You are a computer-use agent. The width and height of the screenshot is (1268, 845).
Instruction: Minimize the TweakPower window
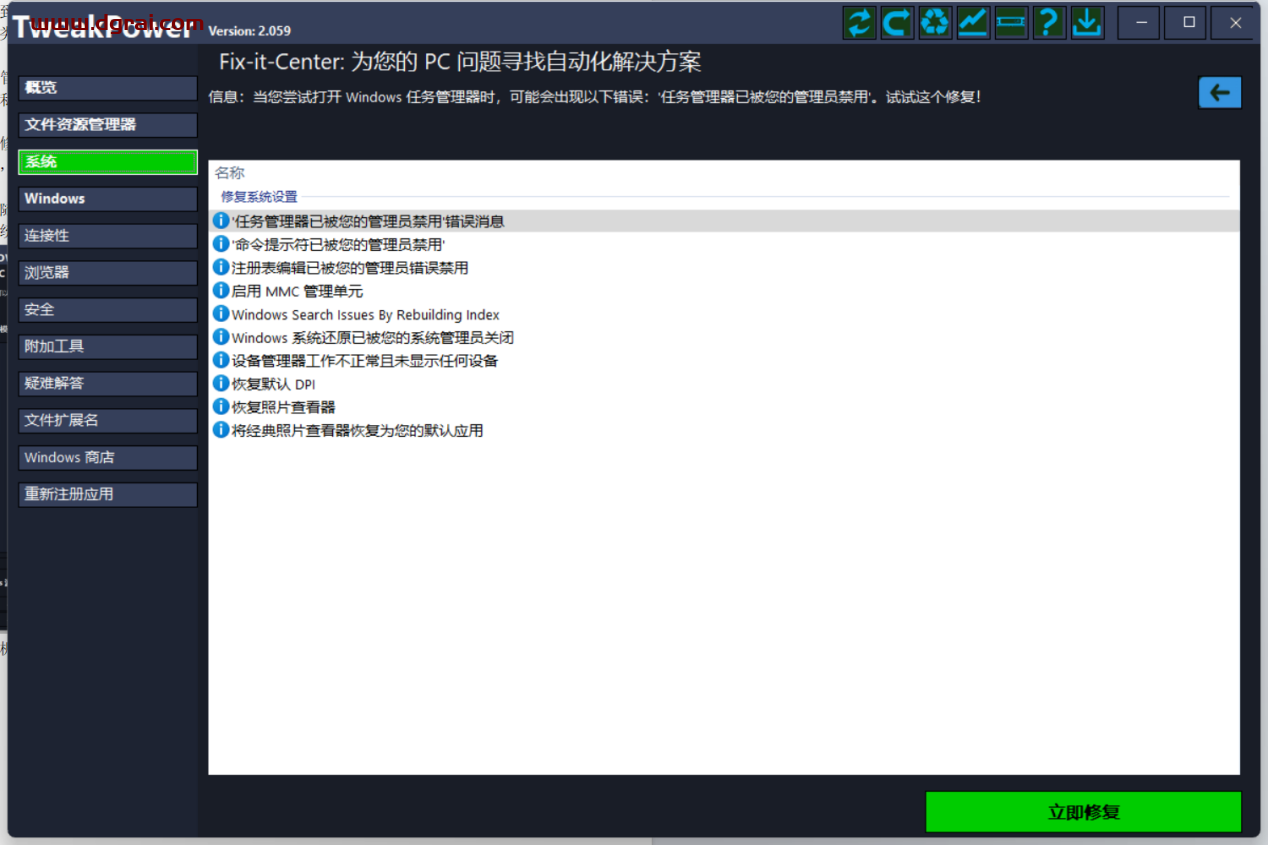1141,22
